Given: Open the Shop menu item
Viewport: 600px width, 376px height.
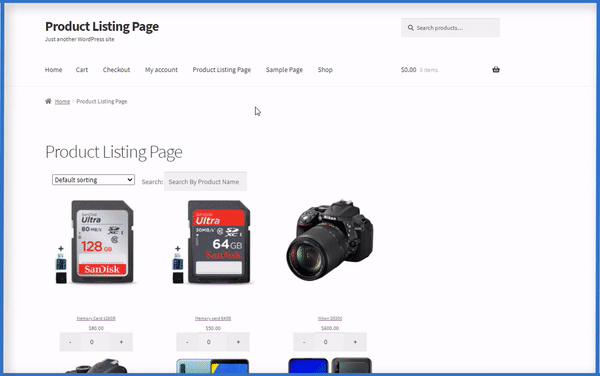Looking at the screenshot, I should coord(325,70).
